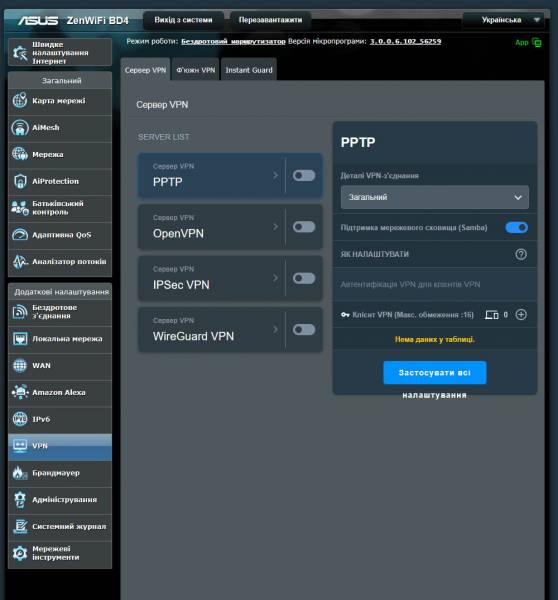Image resolution: width=558 pixels, height=600 pixels.
Task: Open the Адаптивна QoS gauge icon
Action: pos(20,235)
